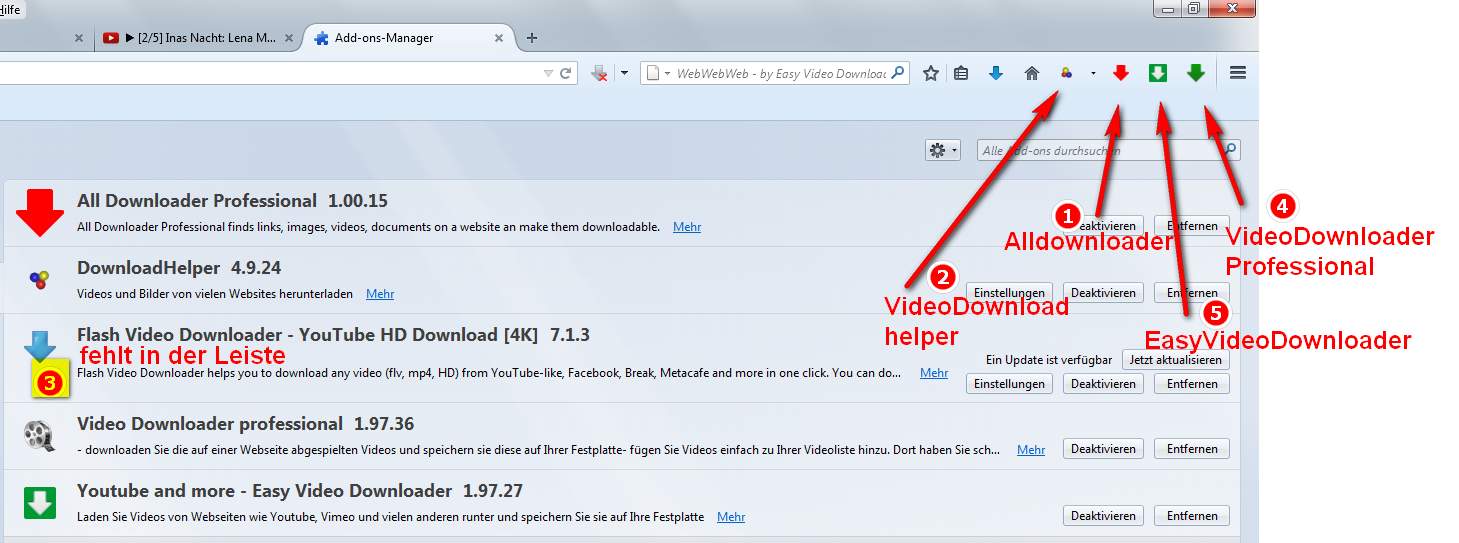Close the leftmost partially visible tab

79,38
